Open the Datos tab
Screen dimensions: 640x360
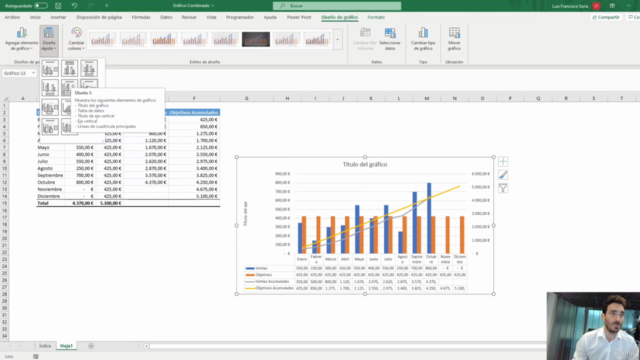pyautogui.click(x=166, y=17)
